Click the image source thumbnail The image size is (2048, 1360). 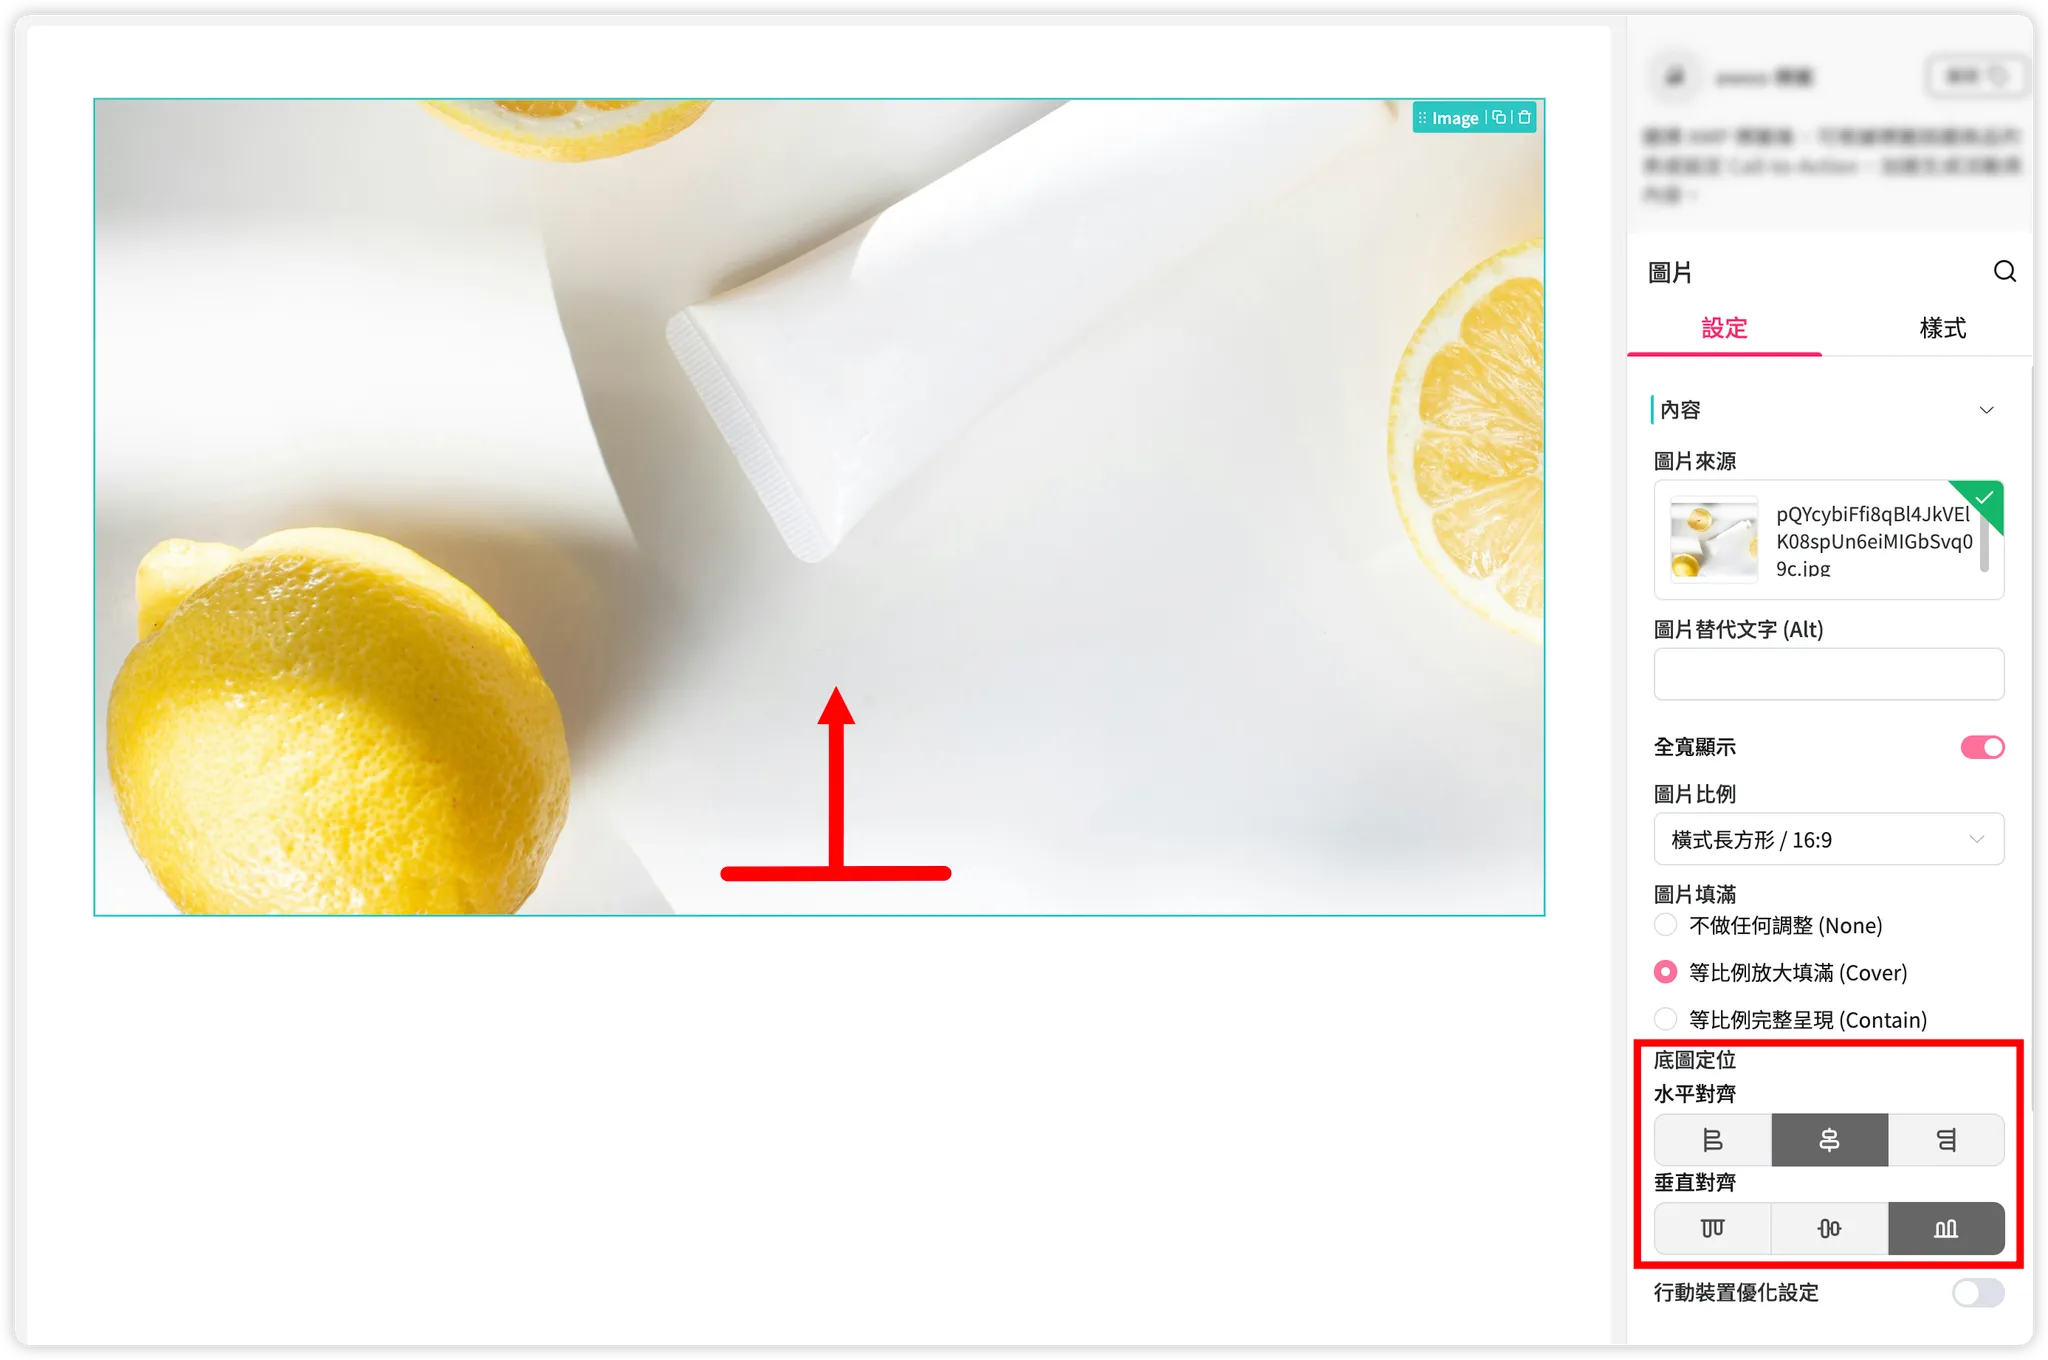pyautogui.click(x=1713, y=540)
